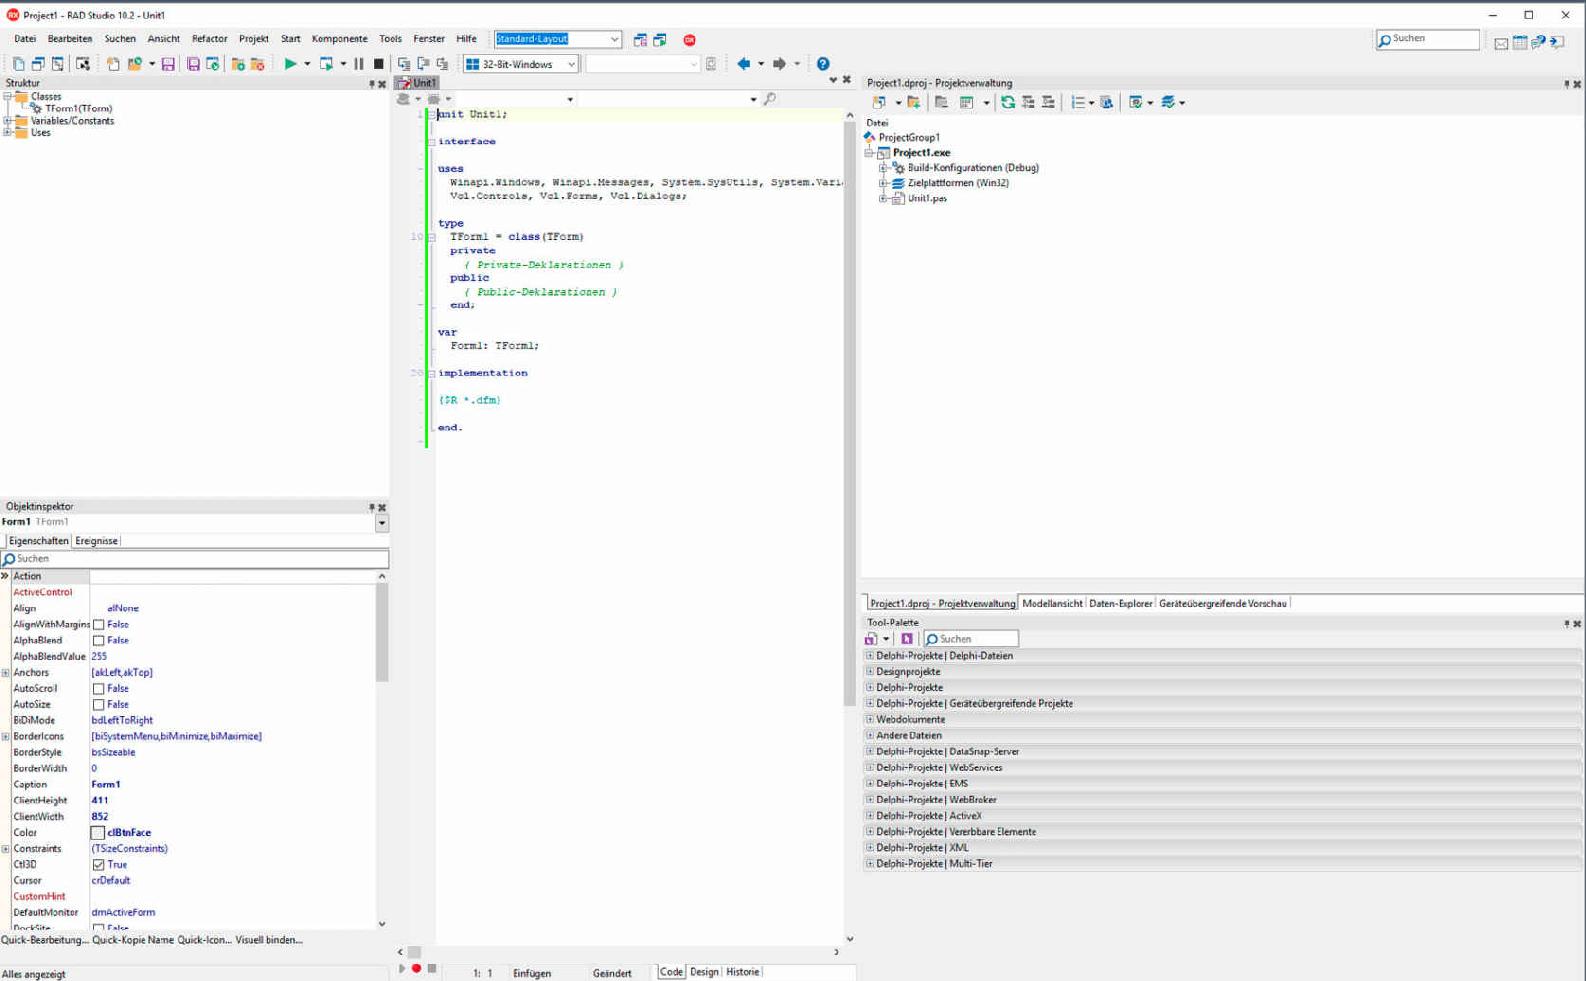Pin the Struktur panel with pushpin icon
The image size is (1586, 981).
371,84
